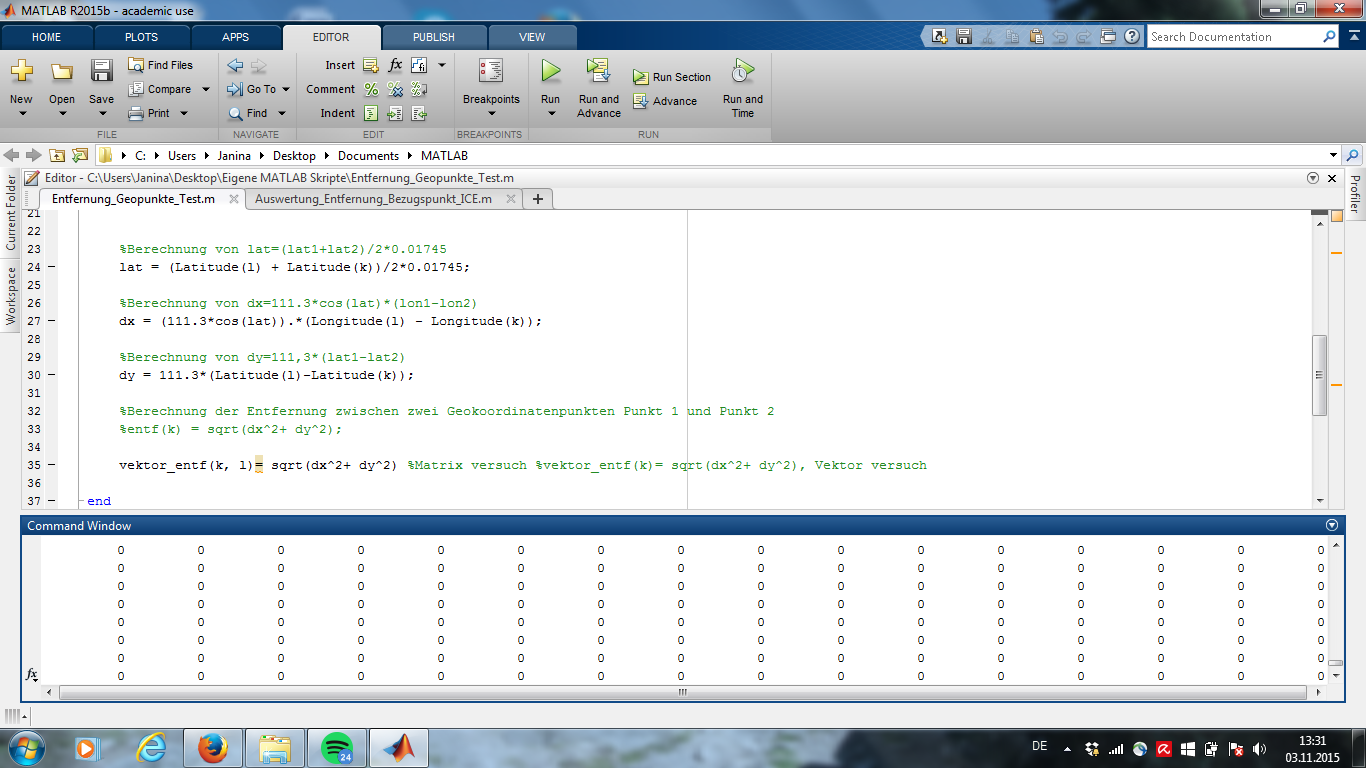1366x768 pixels.
Task: Click the Insert function fx icon
Action: pos(395,65)
